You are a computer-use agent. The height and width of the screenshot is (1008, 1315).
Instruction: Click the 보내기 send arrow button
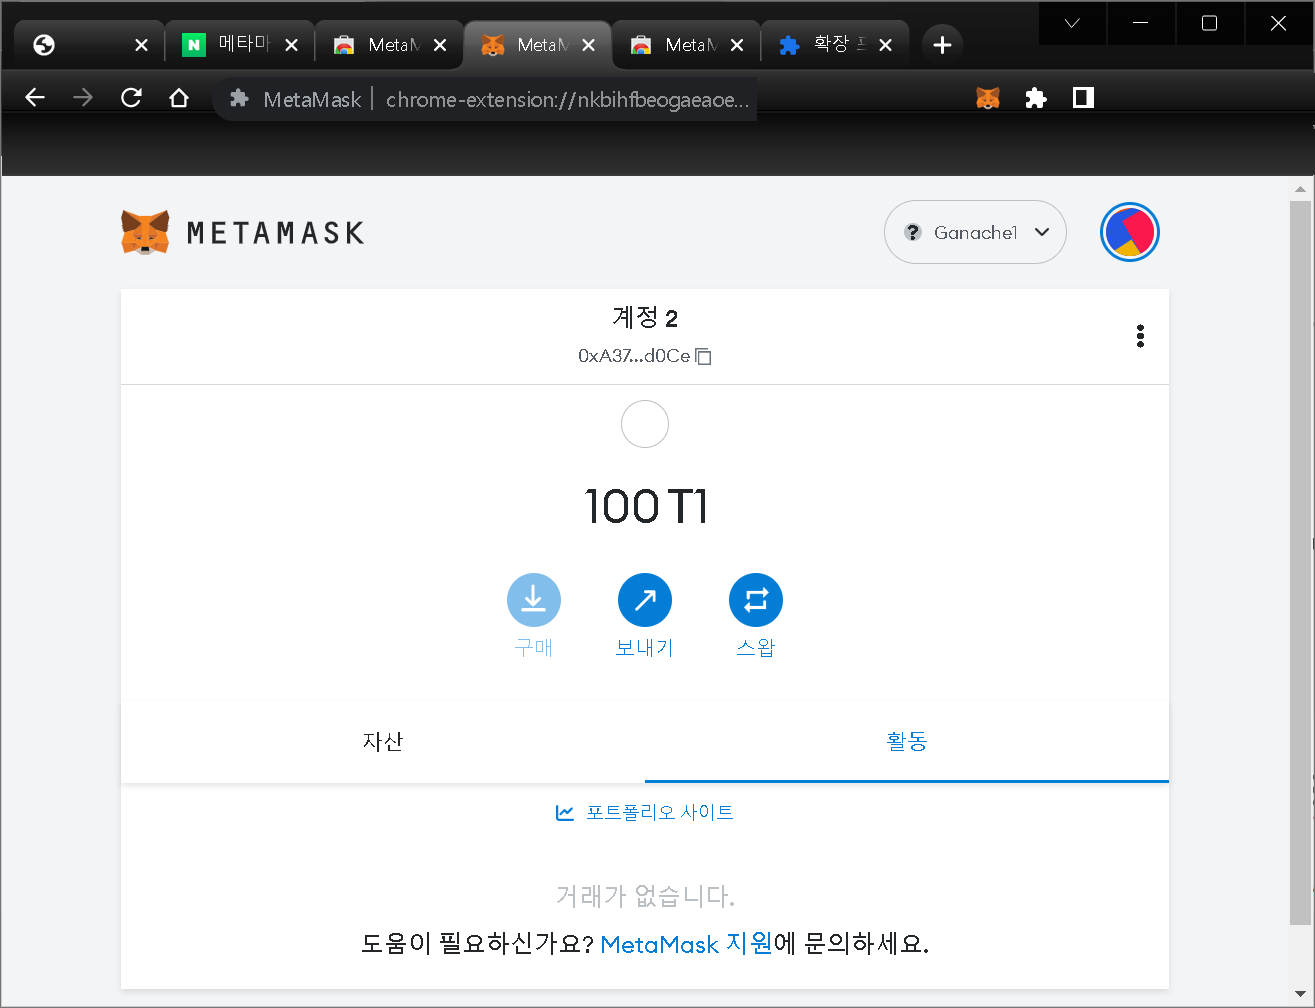tap(645, 600)
